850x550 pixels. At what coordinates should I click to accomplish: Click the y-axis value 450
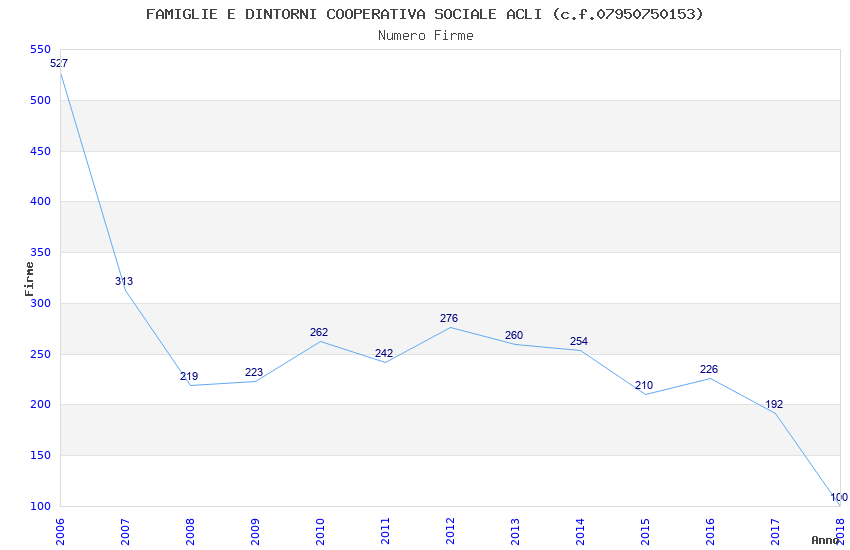click(x=40, y=151)
